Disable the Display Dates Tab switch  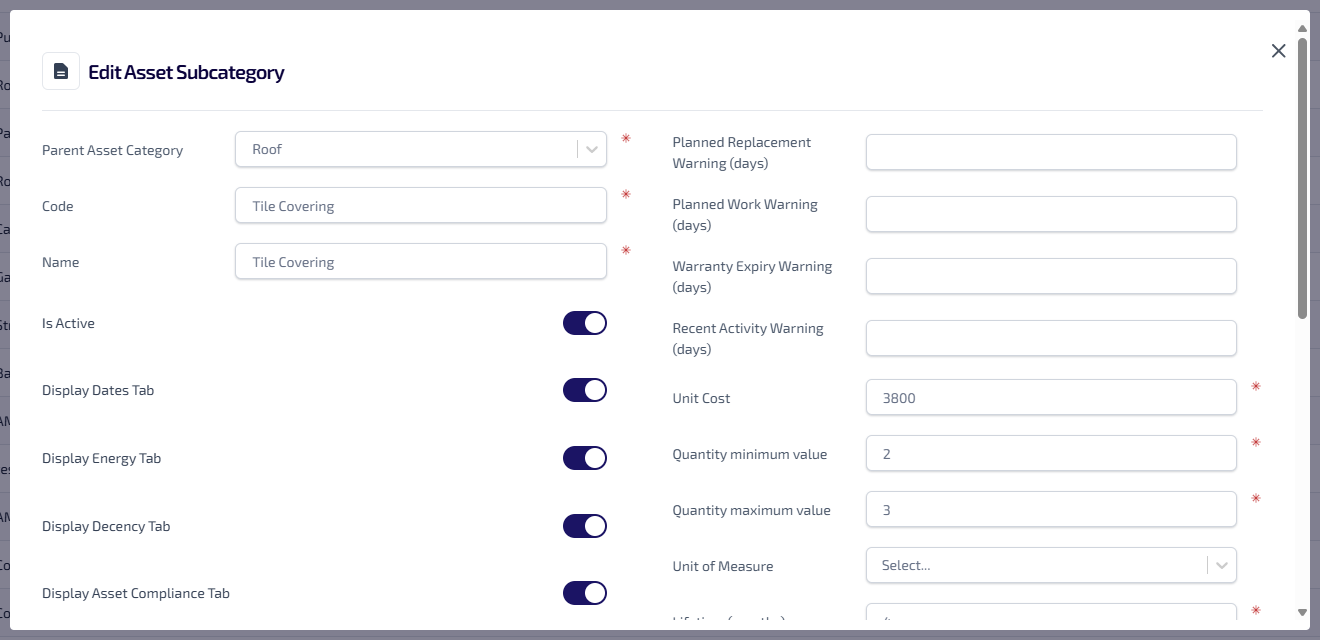pyautogui.click(x=585, y=390)
